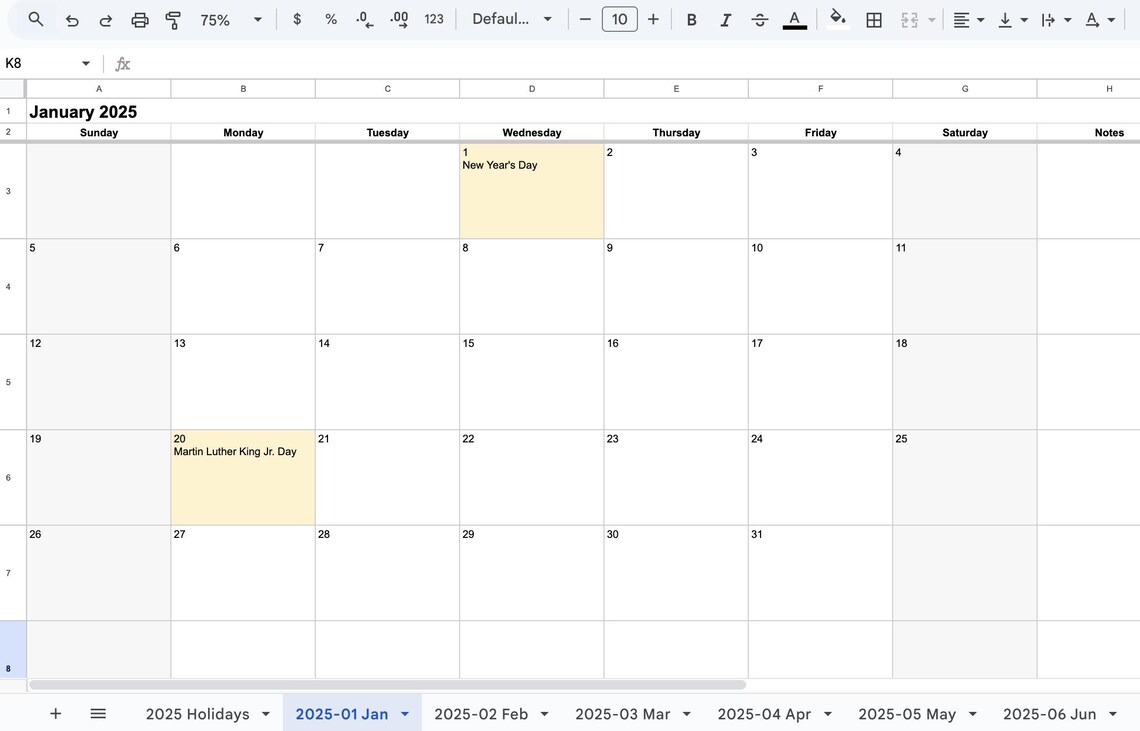This screenshot has height=731, width=1140.
Task: Open the fill color picker
Action: point(838,20)
